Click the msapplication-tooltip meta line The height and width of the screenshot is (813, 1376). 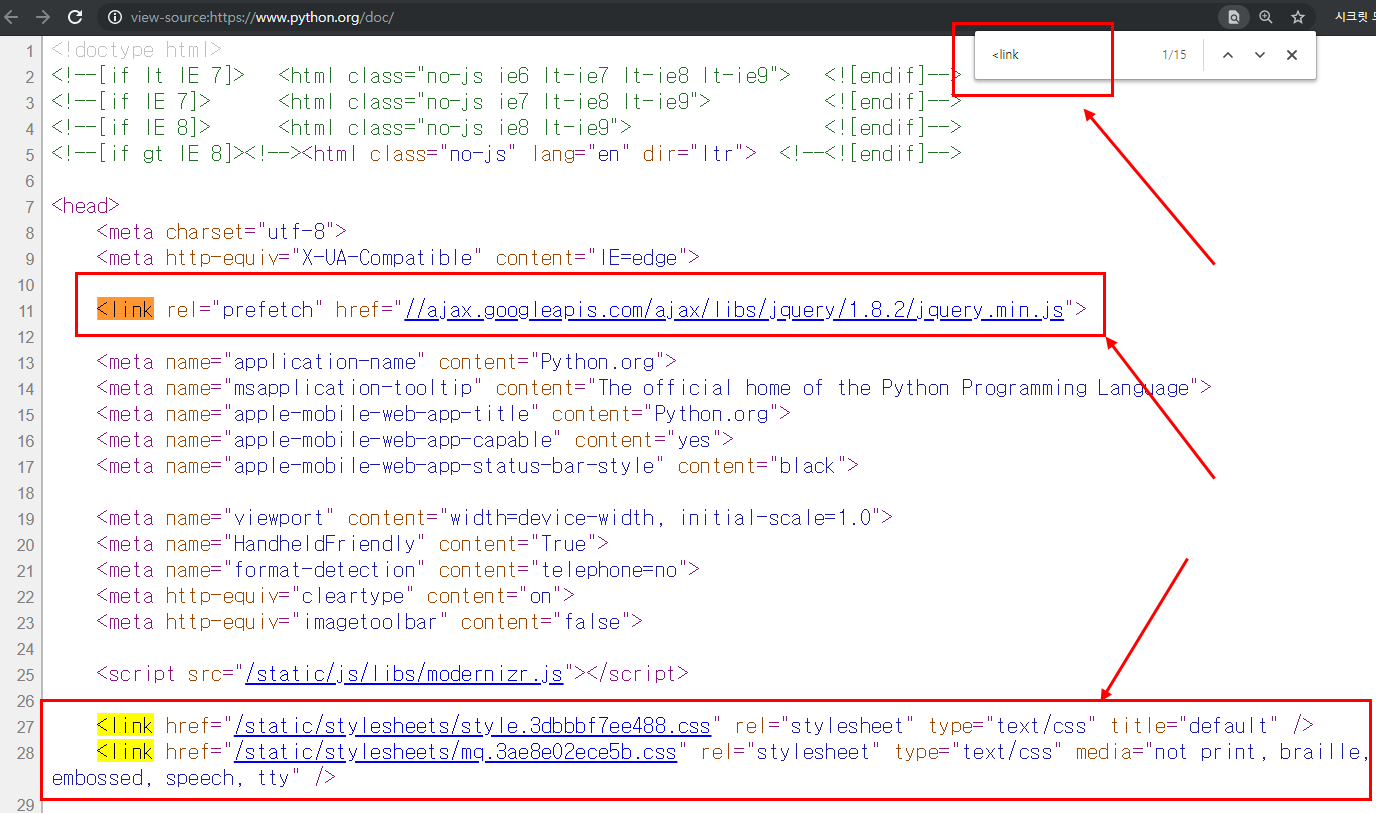tap(654, 388)
